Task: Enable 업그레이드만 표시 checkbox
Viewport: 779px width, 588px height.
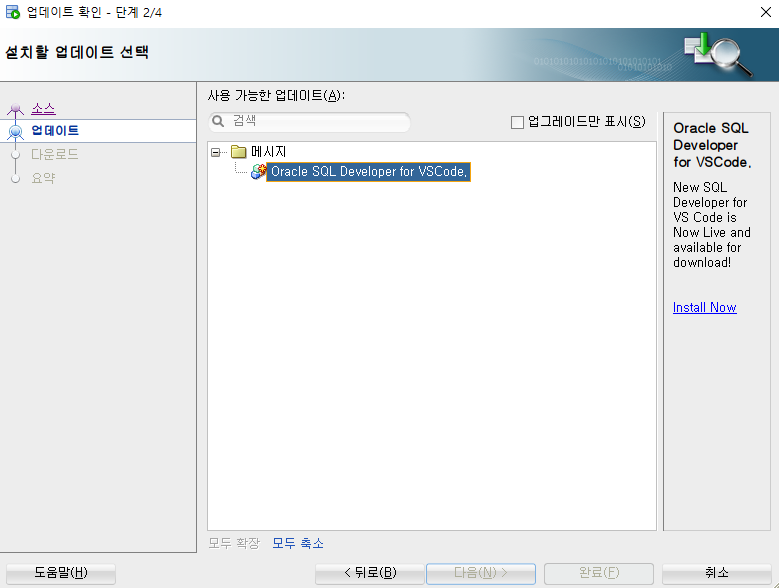Action: coord(517,122)
